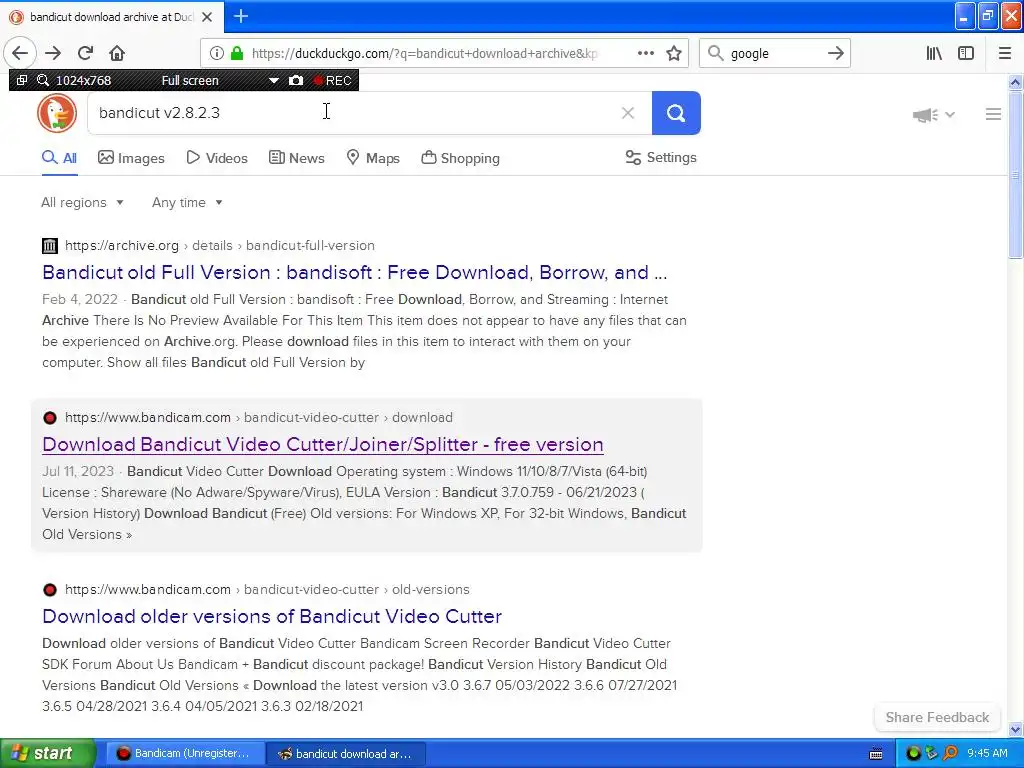Clear the DuckDuckGo search box text

(628, 113)
